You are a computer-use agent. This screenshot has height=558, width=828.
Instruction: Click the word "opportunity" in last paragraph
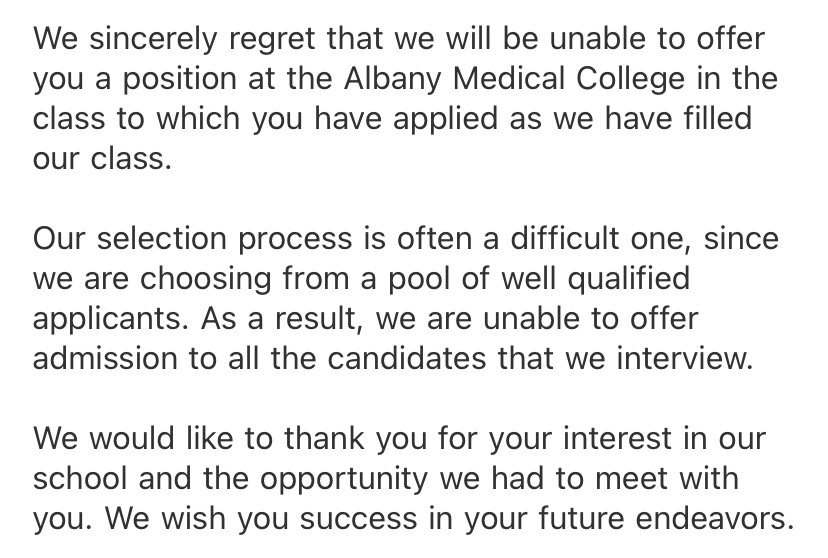(343, 479)
